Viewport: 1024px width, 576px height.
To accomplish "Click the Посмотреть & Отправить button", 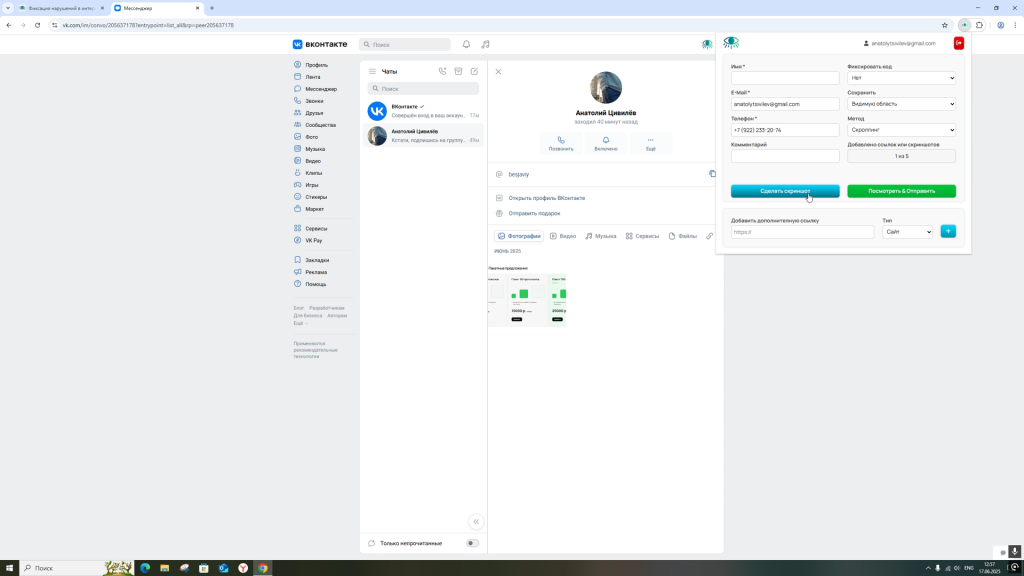I will click(901, 191).
